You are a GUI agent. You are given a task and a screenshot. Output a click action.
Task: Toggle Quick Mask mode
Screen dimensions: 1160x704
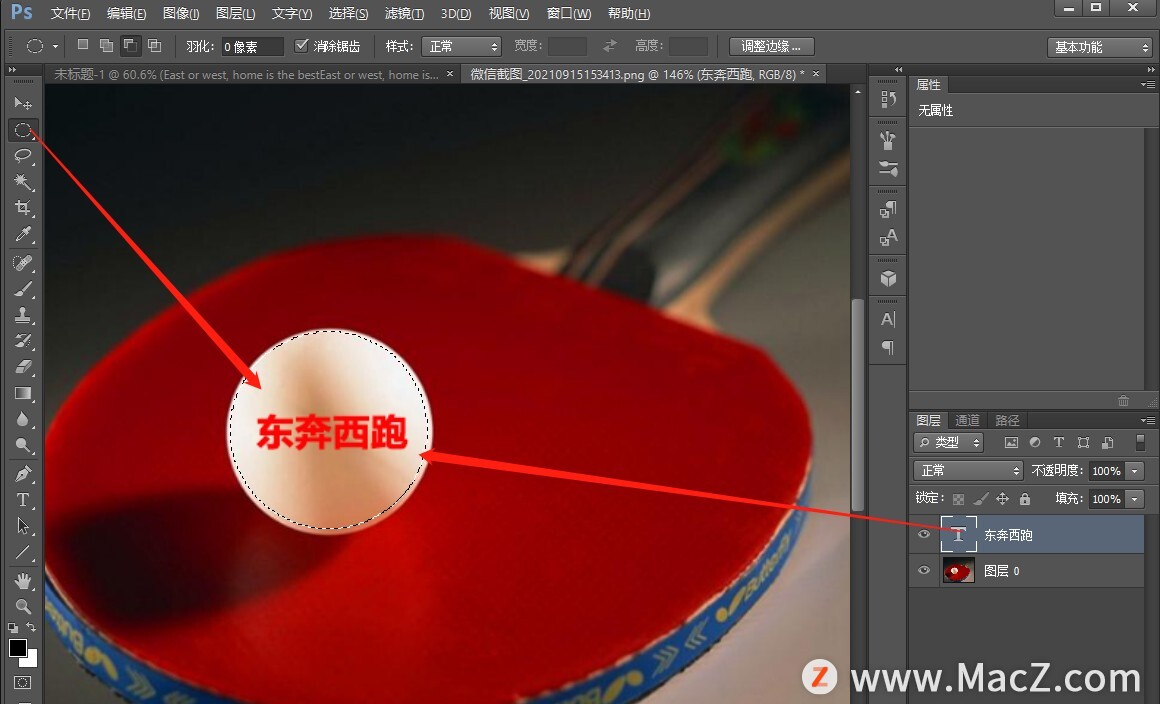23,683
